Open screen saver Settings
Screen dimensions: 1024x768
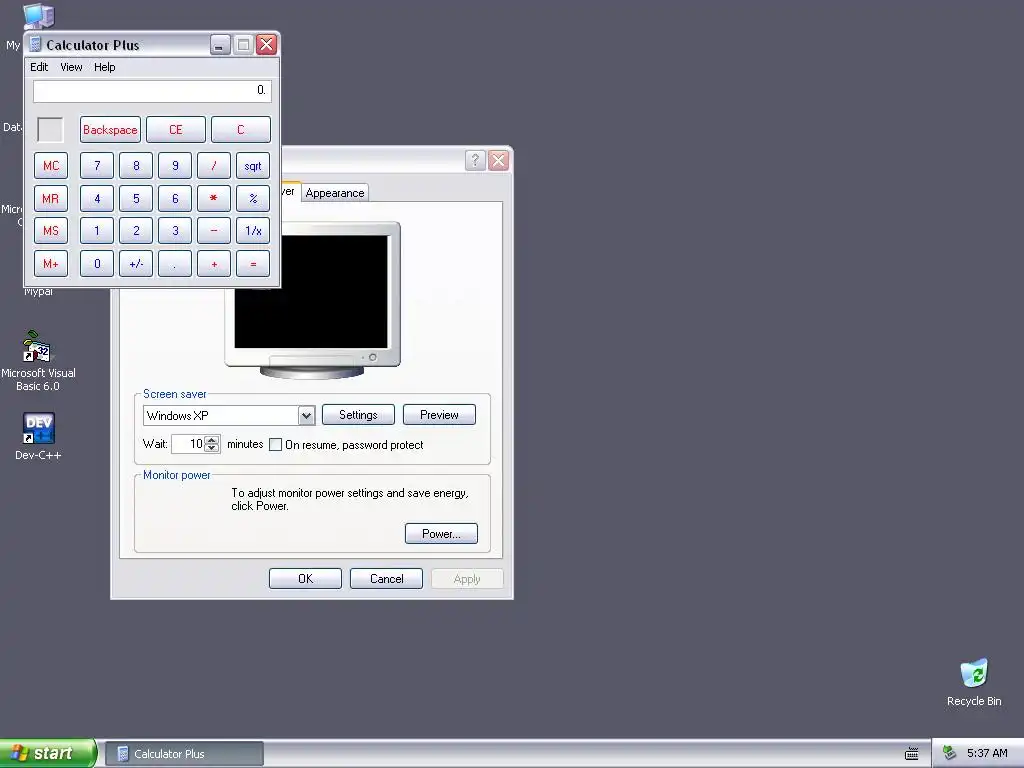pyautogui.click(x=358, y=415)
